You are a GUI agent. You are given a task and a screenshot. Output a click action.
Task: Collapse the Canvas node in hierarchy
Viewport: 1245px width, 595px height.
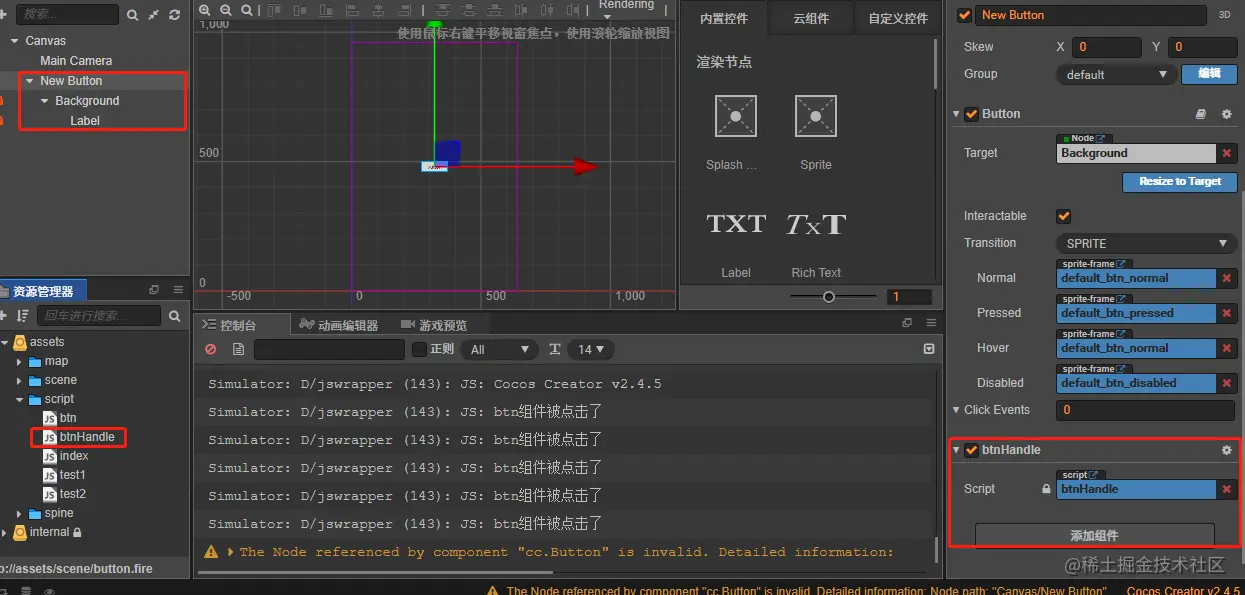[x=14, y=41]
